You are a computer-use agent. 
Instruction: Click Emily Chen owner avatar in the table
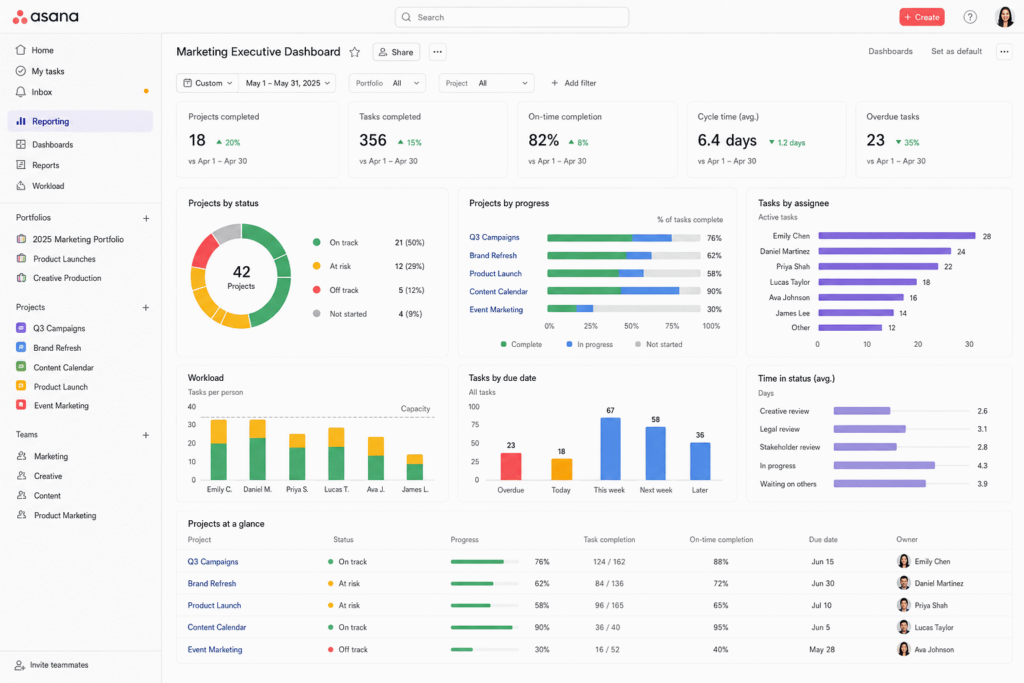pyautogui.click(x=903, y=561)
